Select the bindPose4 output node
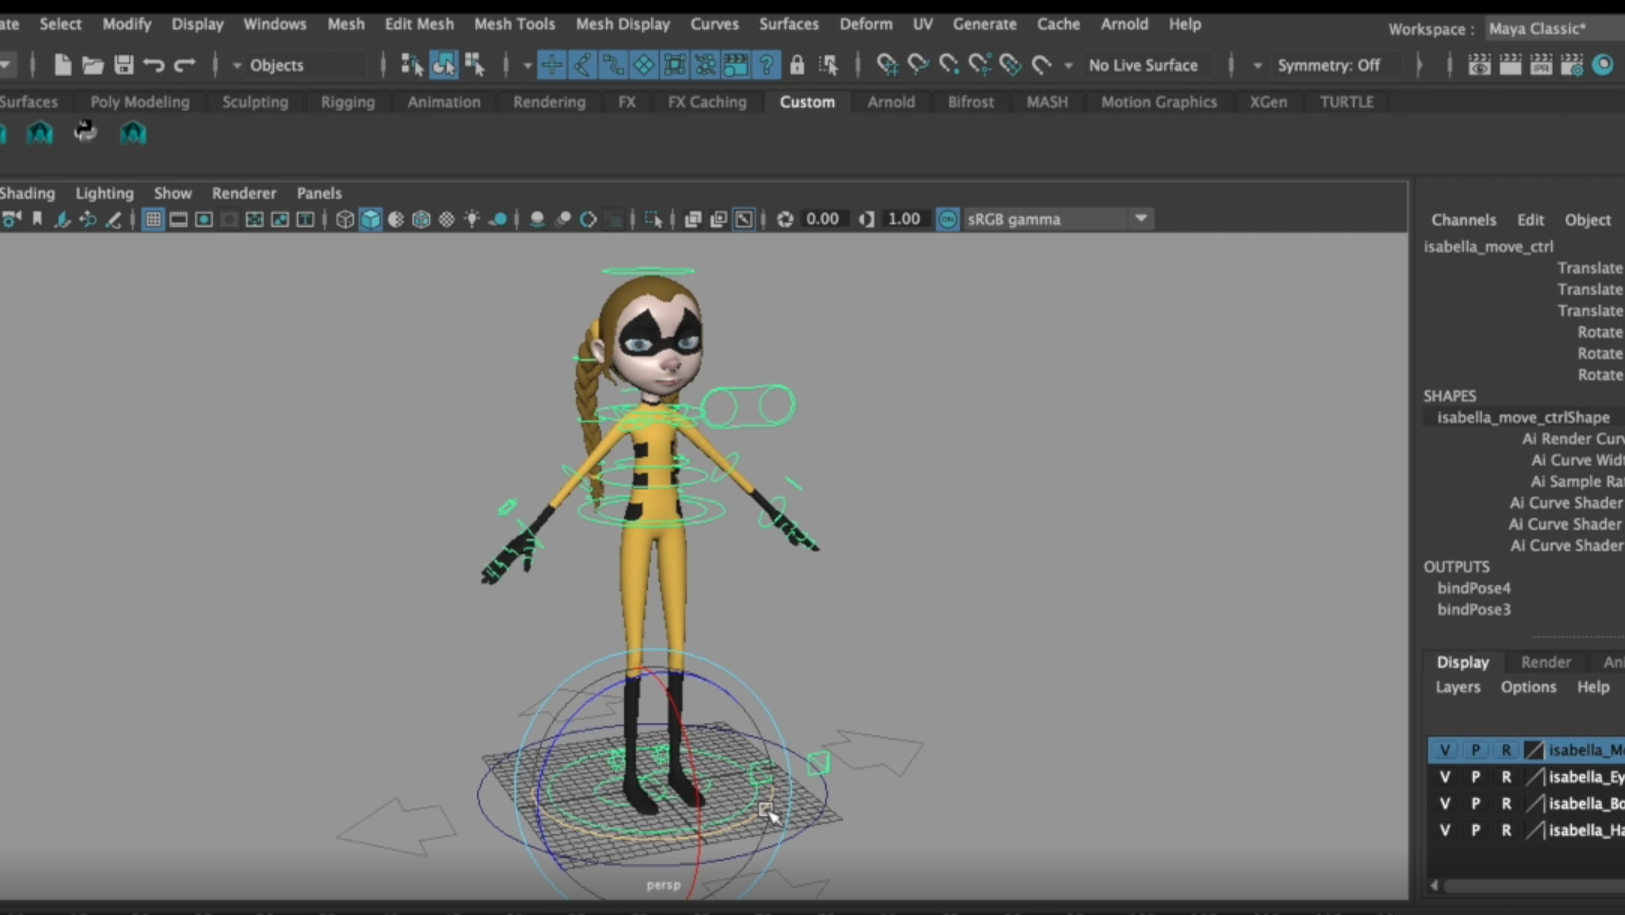The width and height of the screenshot is (1625, 915). coord(1474,588)
